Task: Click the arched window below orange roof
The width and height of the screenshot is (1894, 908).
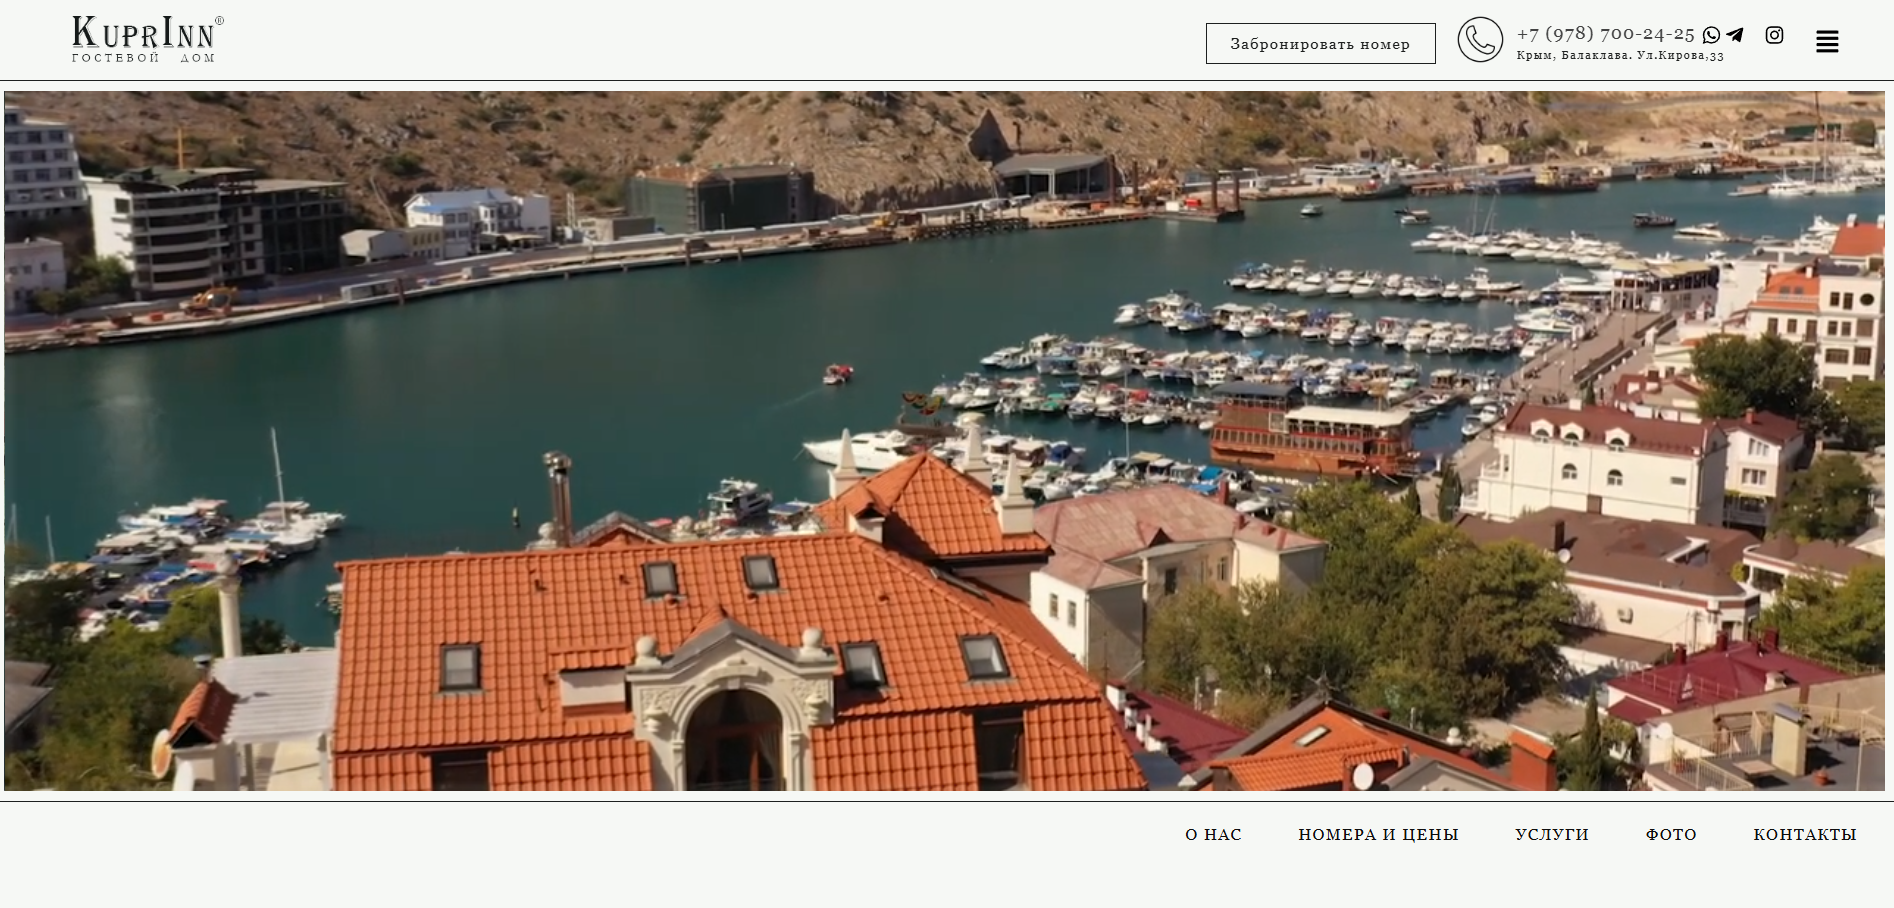Action: [x=733, y=738]
